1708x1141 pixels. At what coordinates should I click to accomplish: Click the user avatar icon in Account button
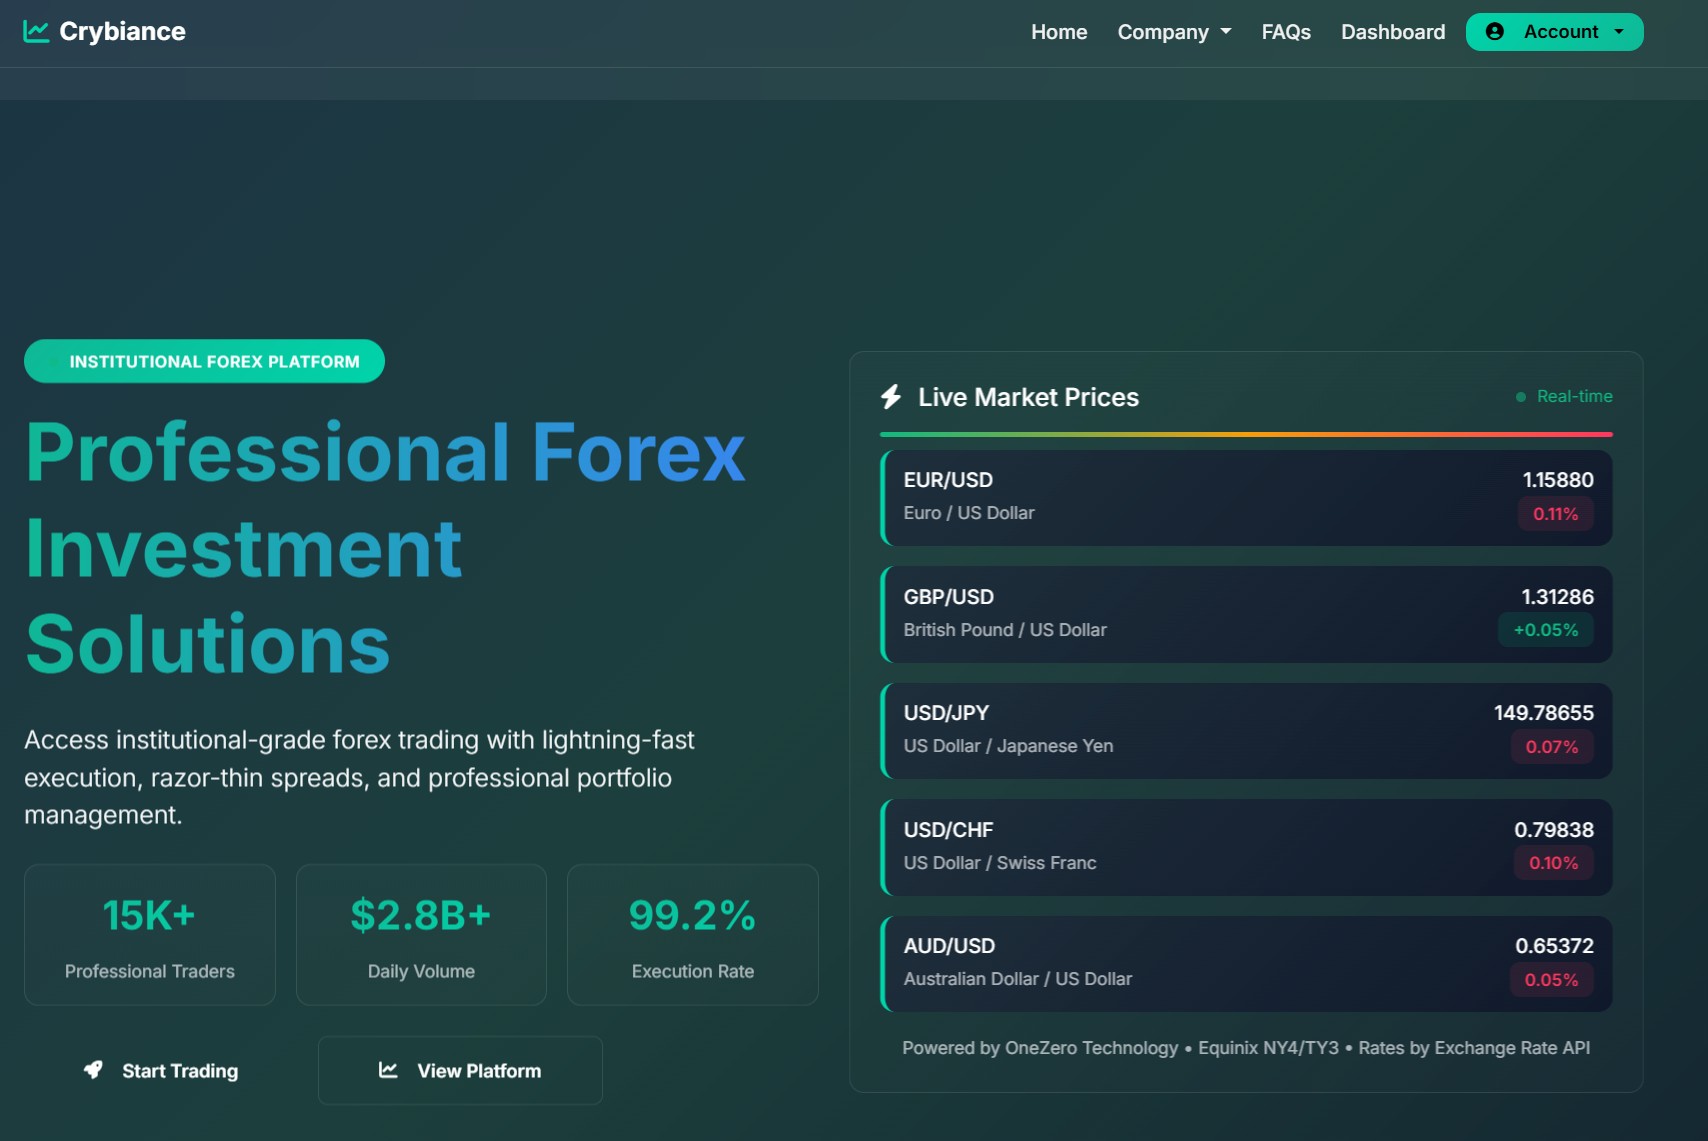click(1494, 32)
